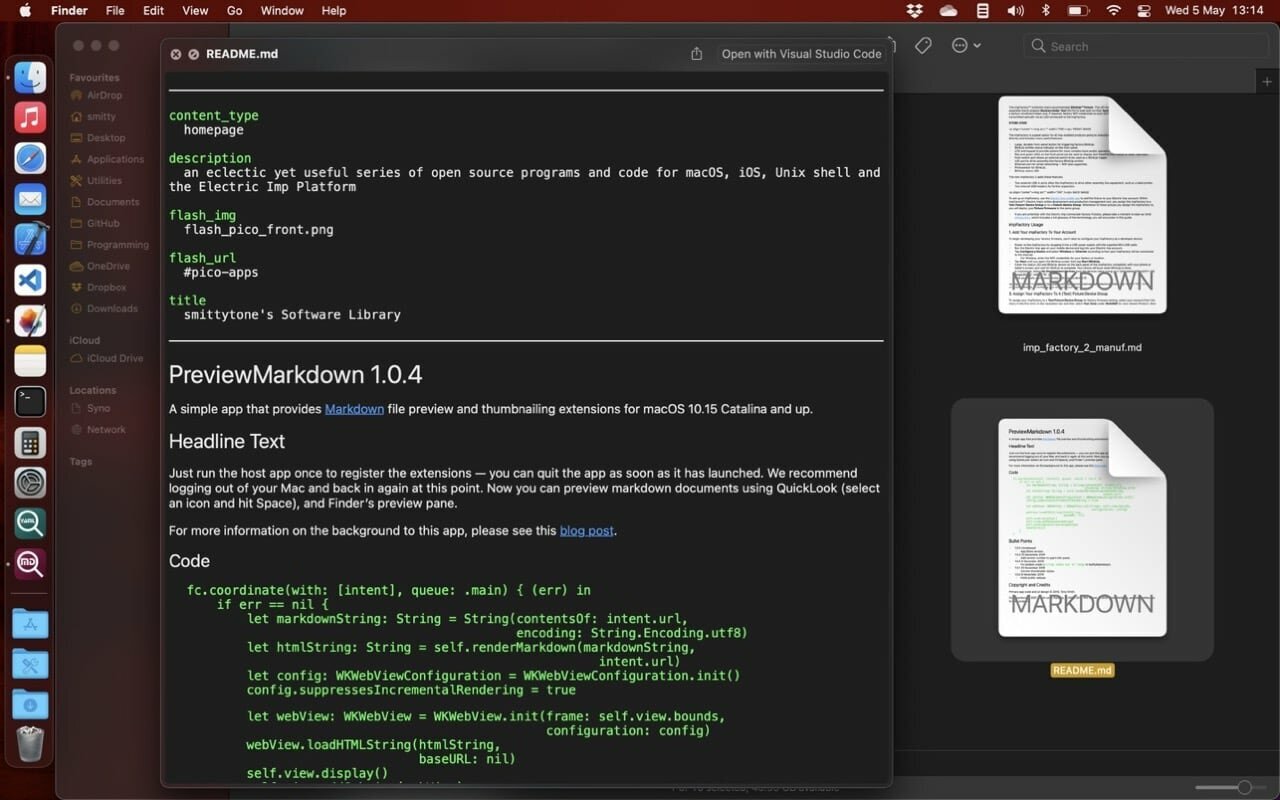Click the tag icon in the Finder toolbar
1280x800 pixels.
[923, 45]
